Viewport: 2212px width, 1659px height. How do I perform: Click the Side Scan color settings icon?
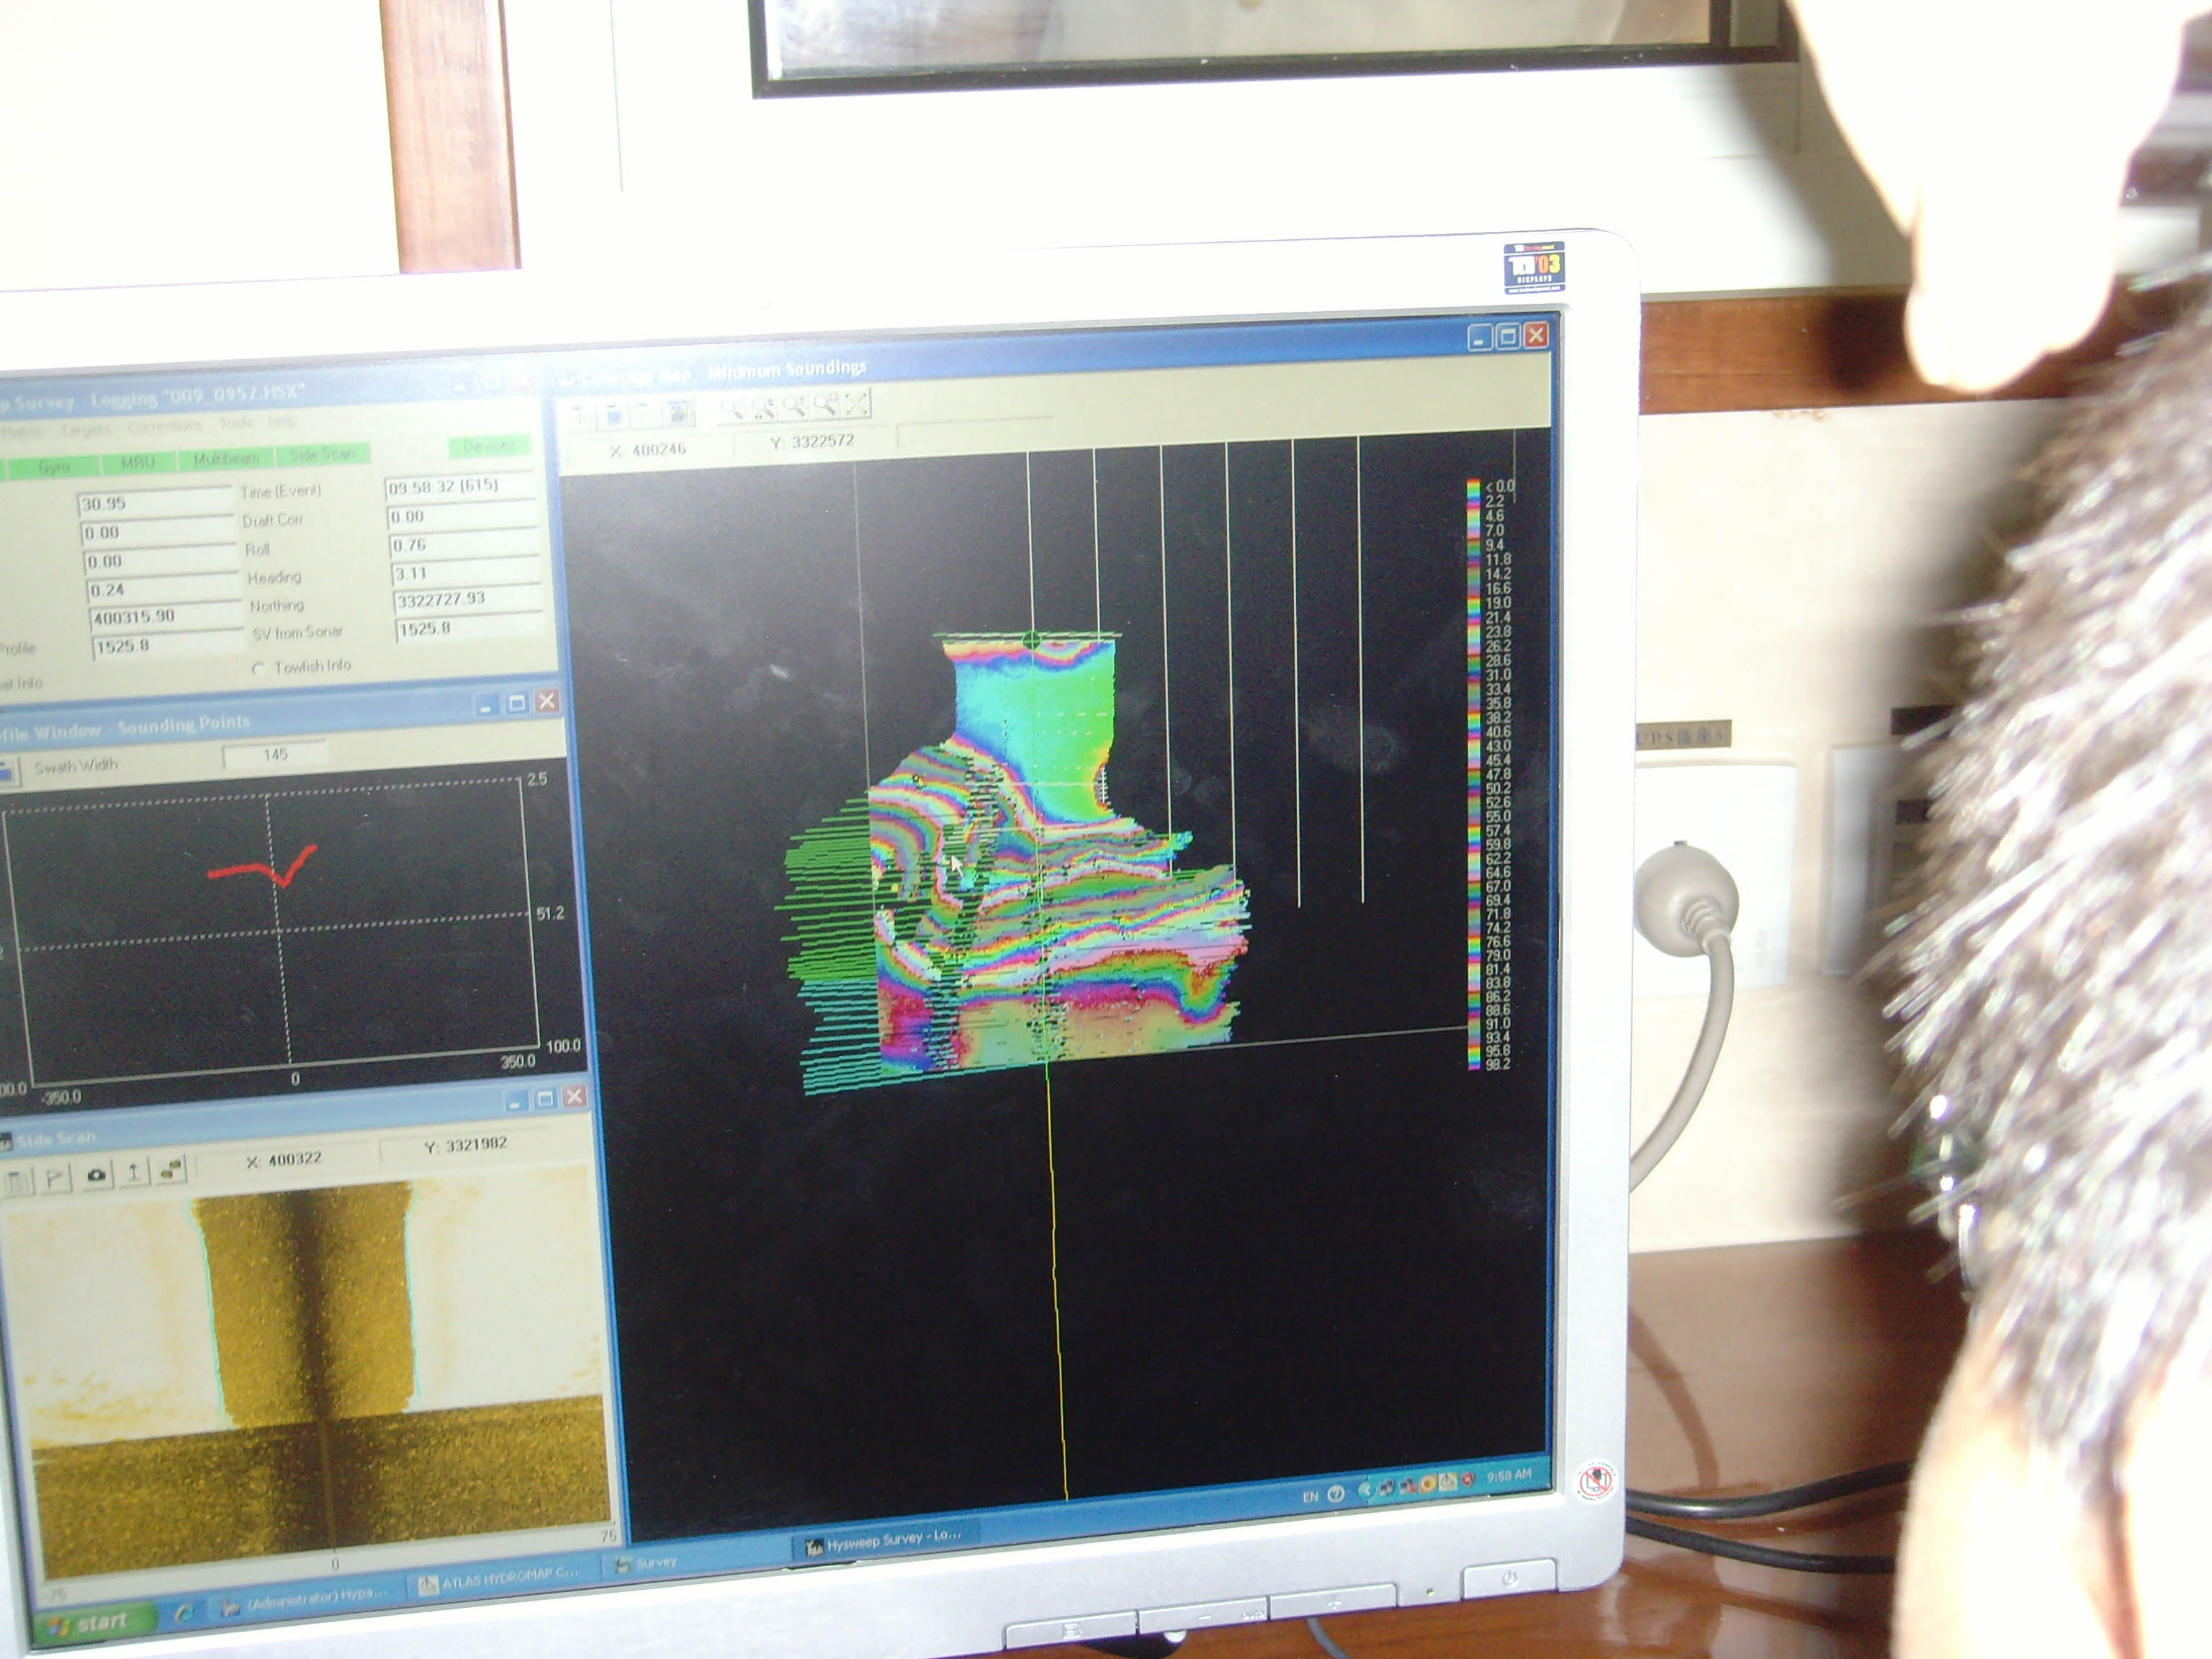click(x=172, y=1169)
